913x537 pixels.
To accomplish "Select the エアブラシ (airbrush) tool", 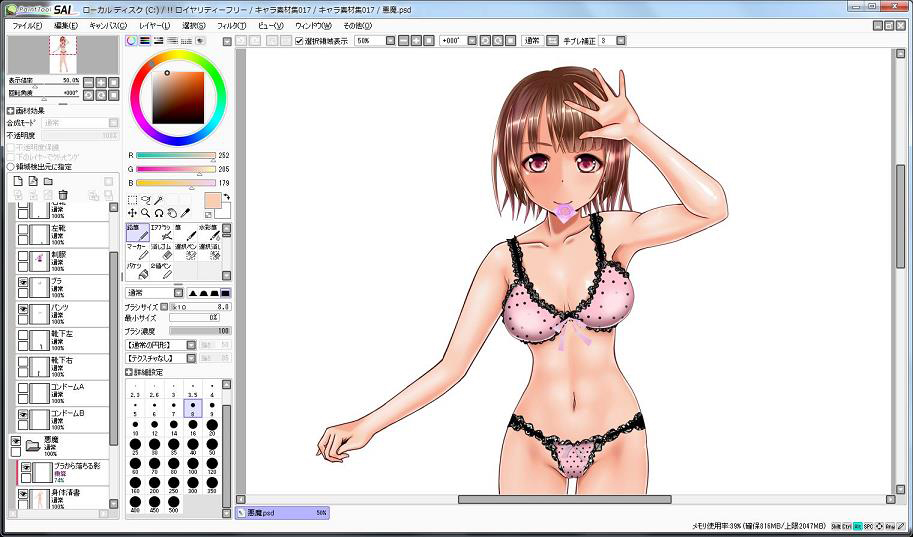I will point(161,232).
